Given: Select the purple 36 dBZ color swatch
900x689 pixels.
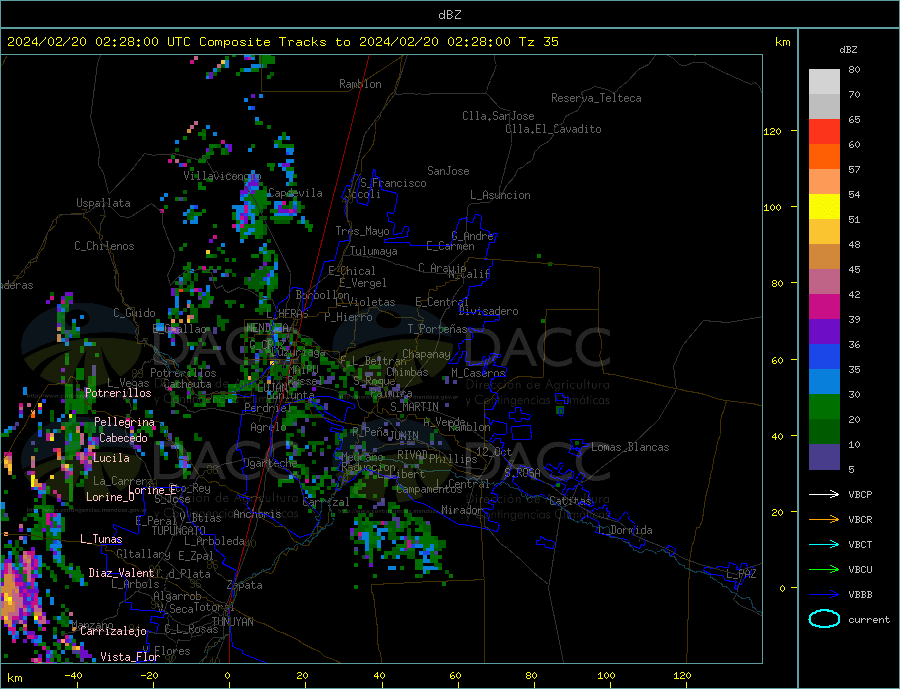Looking at the screenshot, I should click(824, 332).
